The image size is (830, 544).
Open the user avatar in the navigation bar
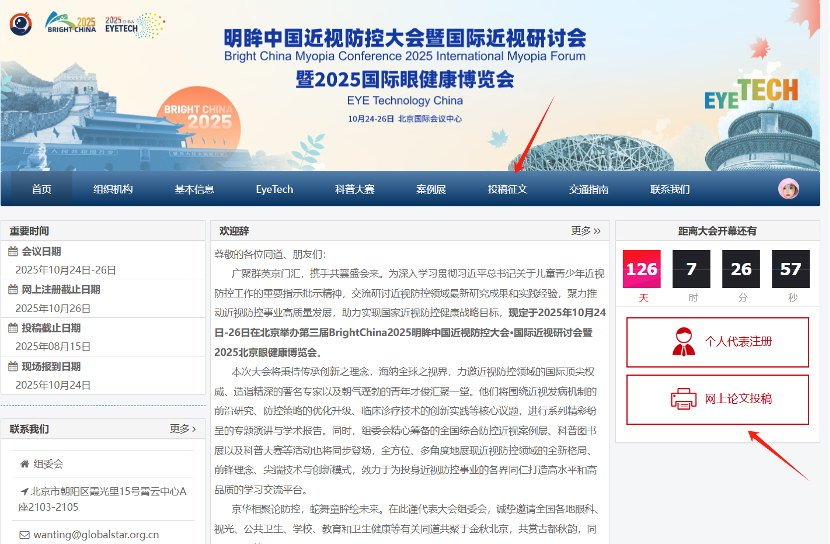pyautogui.click(x=788, y=189)
